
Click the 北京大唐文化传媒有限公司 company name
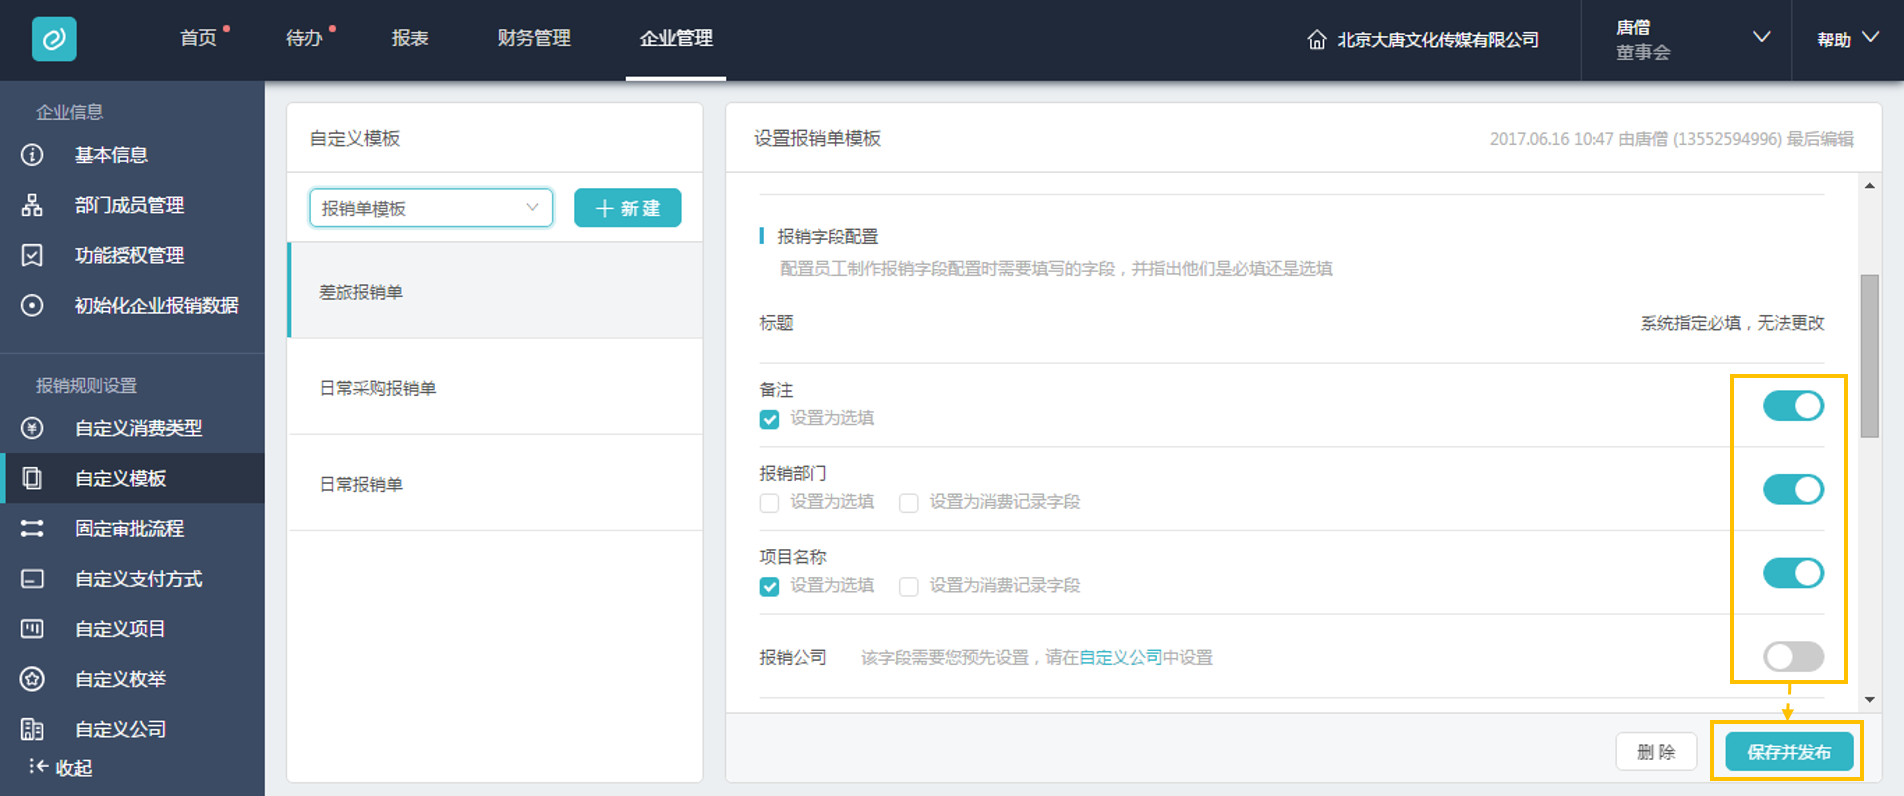click(x=1438, y=40)
